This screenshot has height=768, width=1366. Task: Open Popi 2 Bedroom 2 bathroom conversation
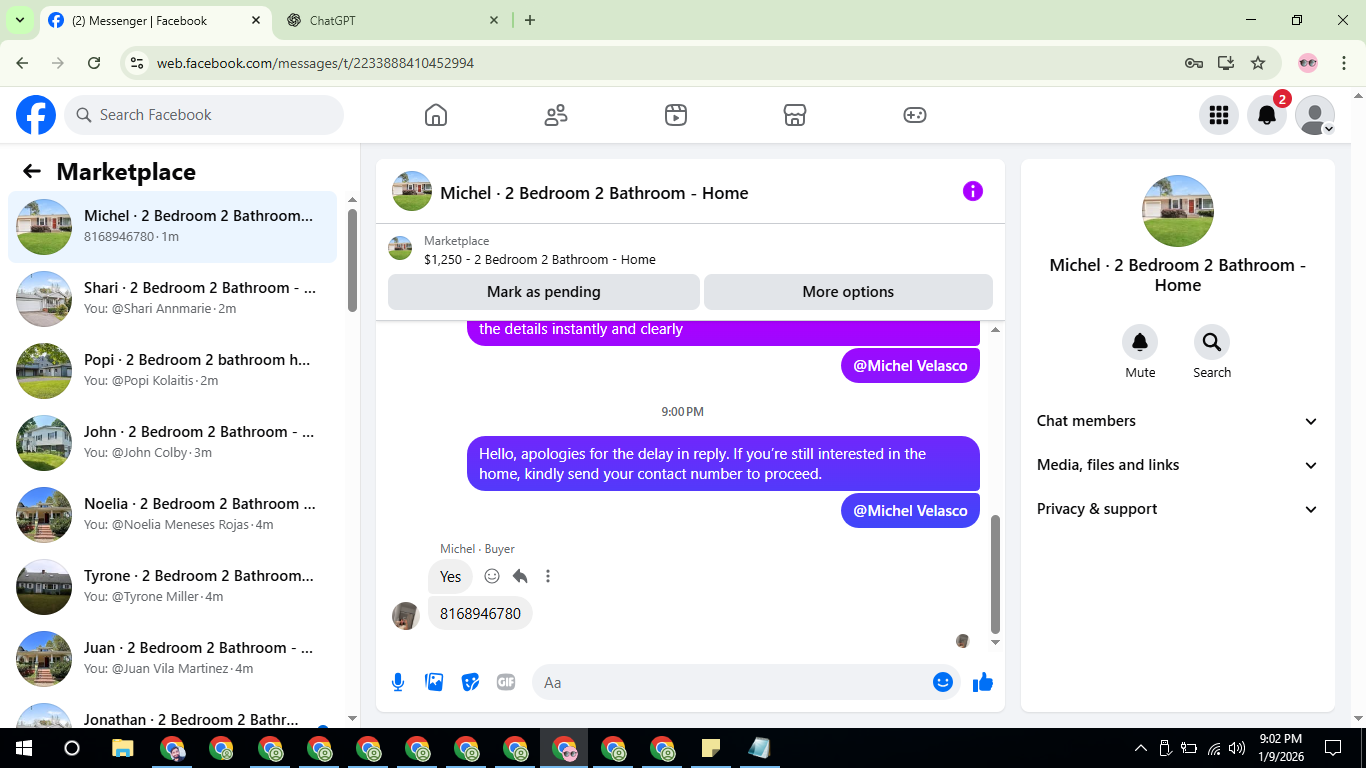172,371
